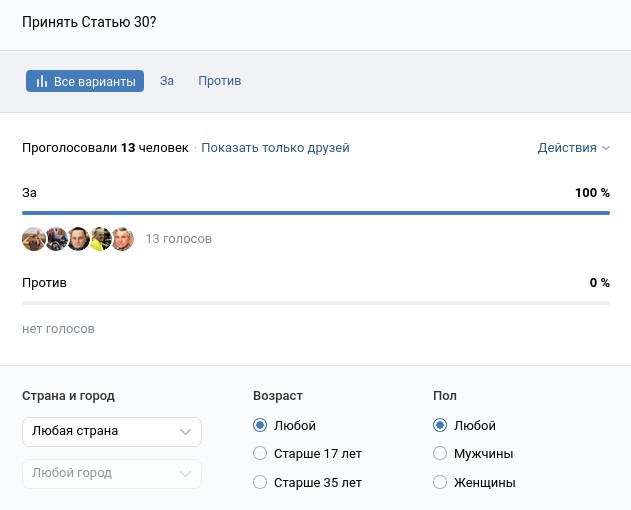
Task: Click the voter avatar with yellow clothing
Action: [100, 239]
